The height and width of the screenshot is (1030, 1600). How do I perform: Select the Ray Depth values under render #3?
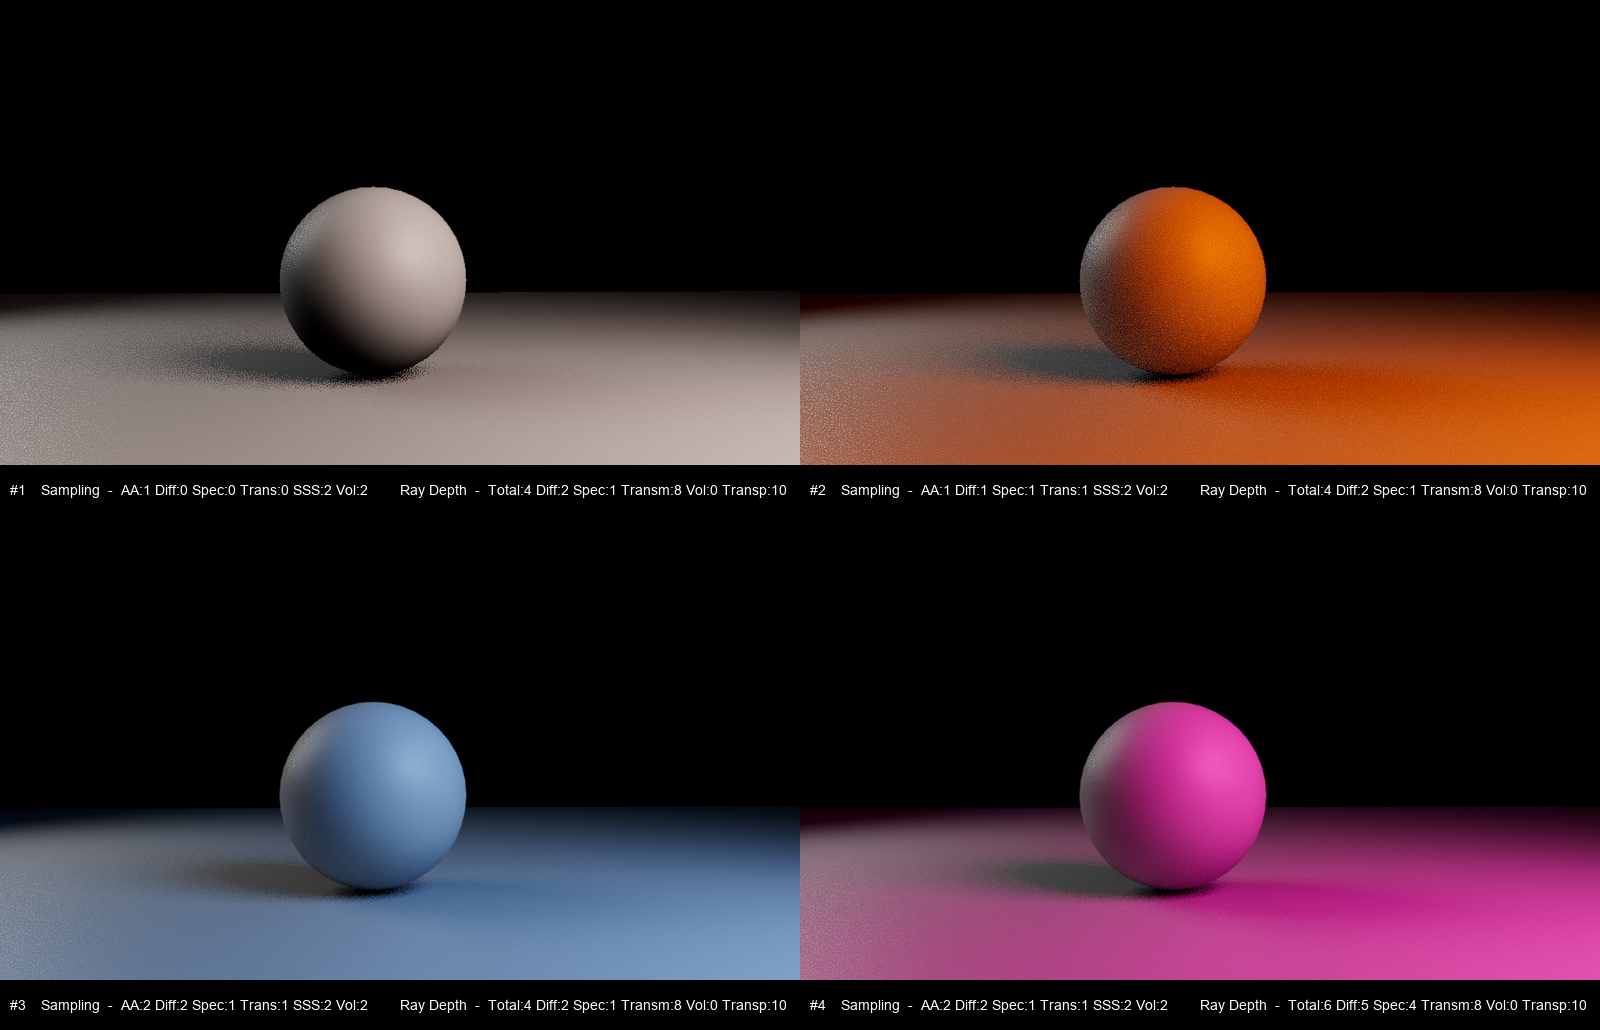[x=637, y=1005]
